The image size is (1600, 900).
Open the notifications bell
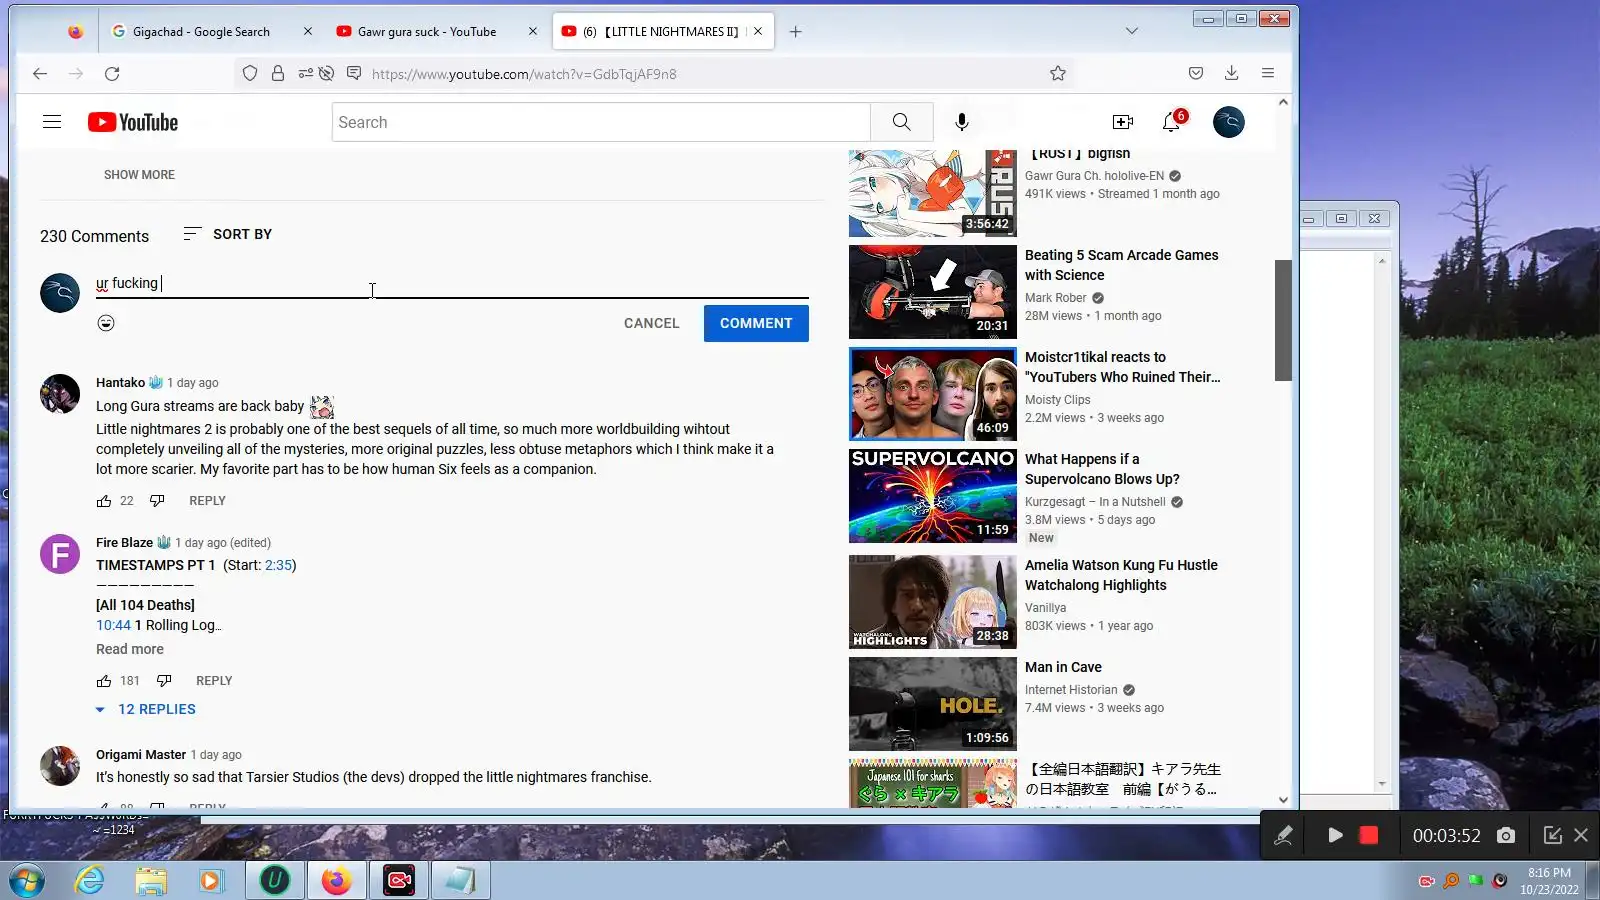pyautogui.click(x=1171, y=122)
